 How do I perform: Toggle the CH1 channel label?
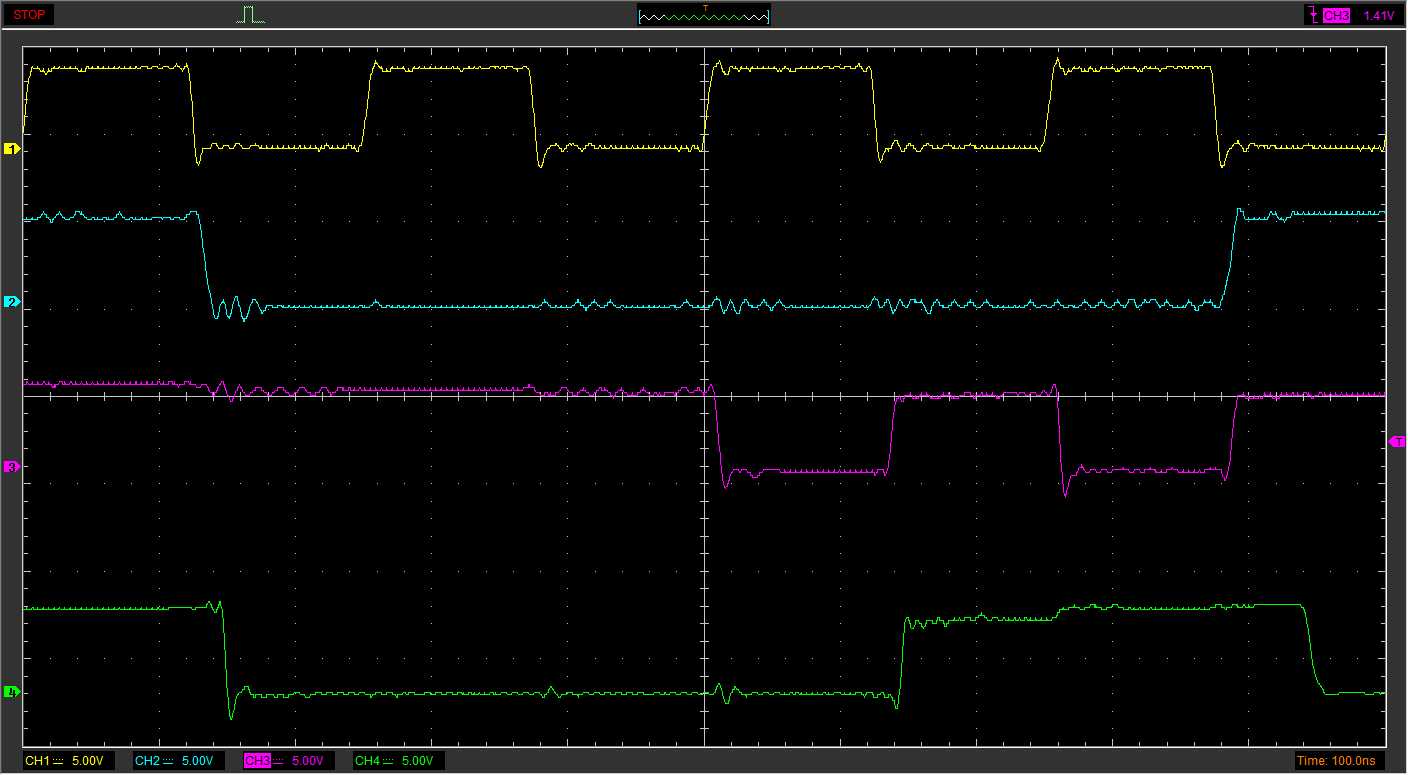click(37, 761)
